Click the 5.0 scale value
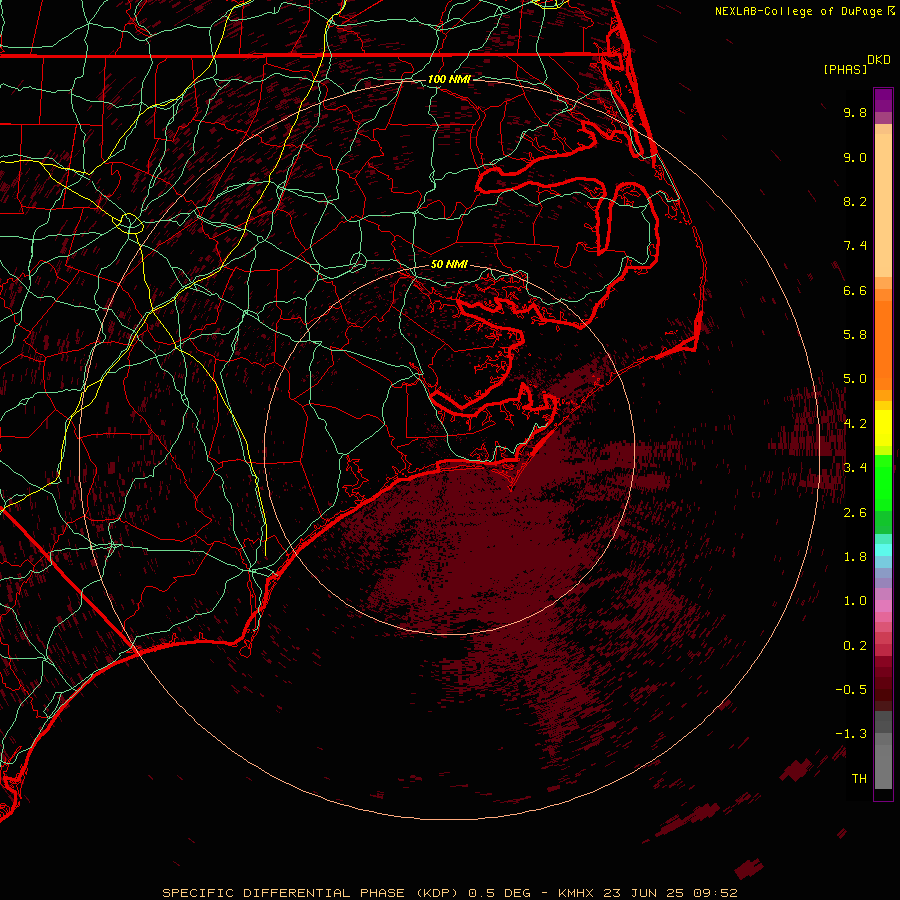The height and width of the screenshot is (900, 900). click(x=855, y=379)
